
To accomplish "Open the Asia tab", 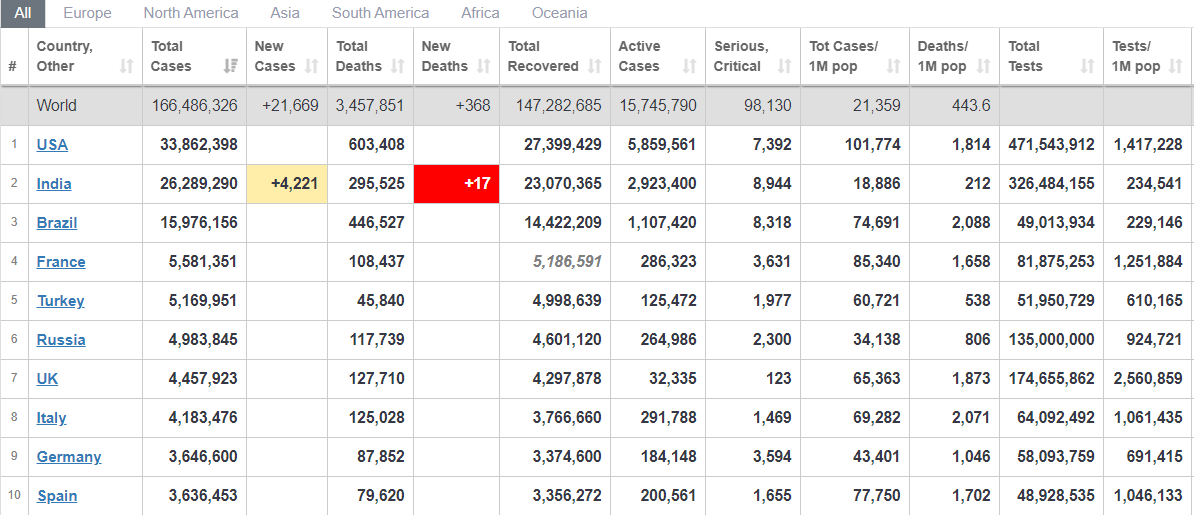I will click(x=285, y=13).
